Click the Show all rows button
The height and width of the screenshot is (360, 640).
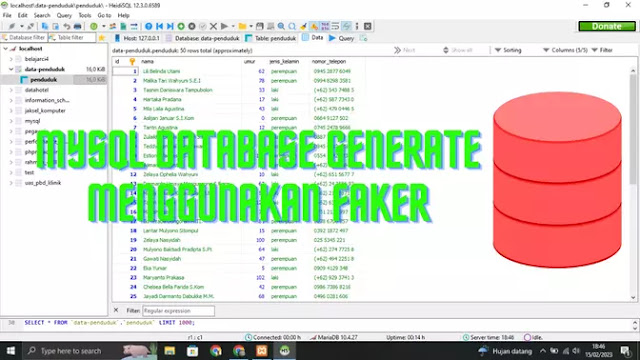(x=458, y=50)
